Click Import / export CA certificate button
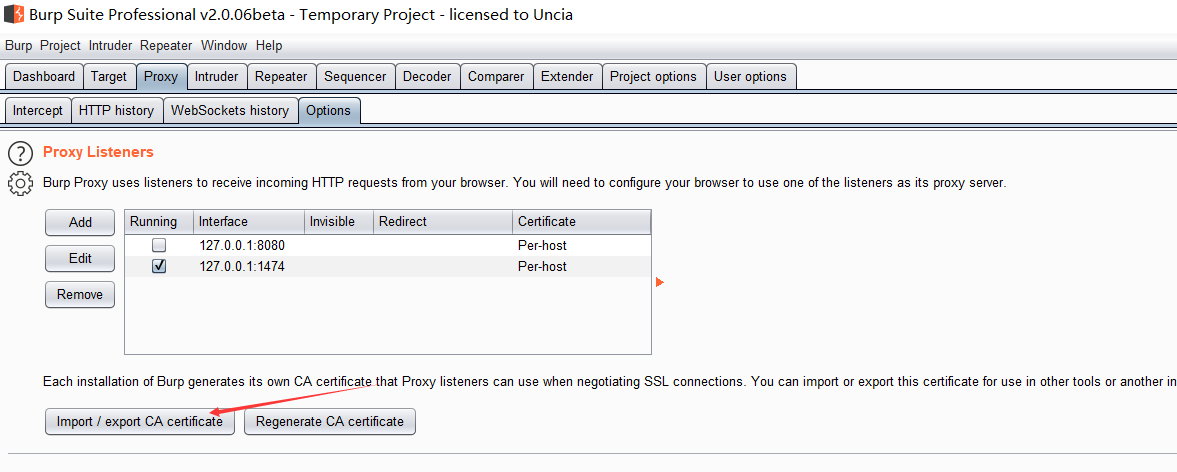The height and width of the screenshot is (472, 1177). tap(140, 422)
